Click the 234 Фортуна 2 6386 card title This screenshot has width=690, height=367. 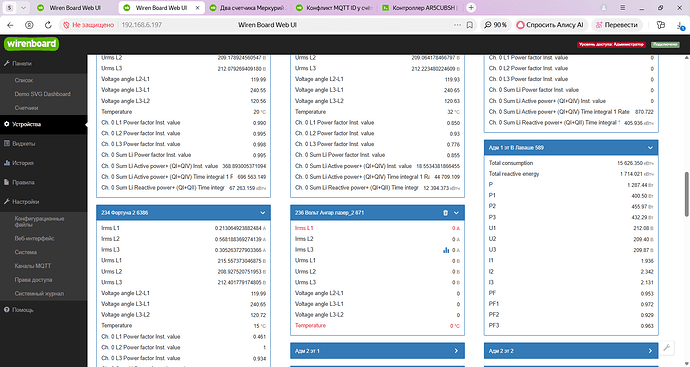[x=125, y=213]
